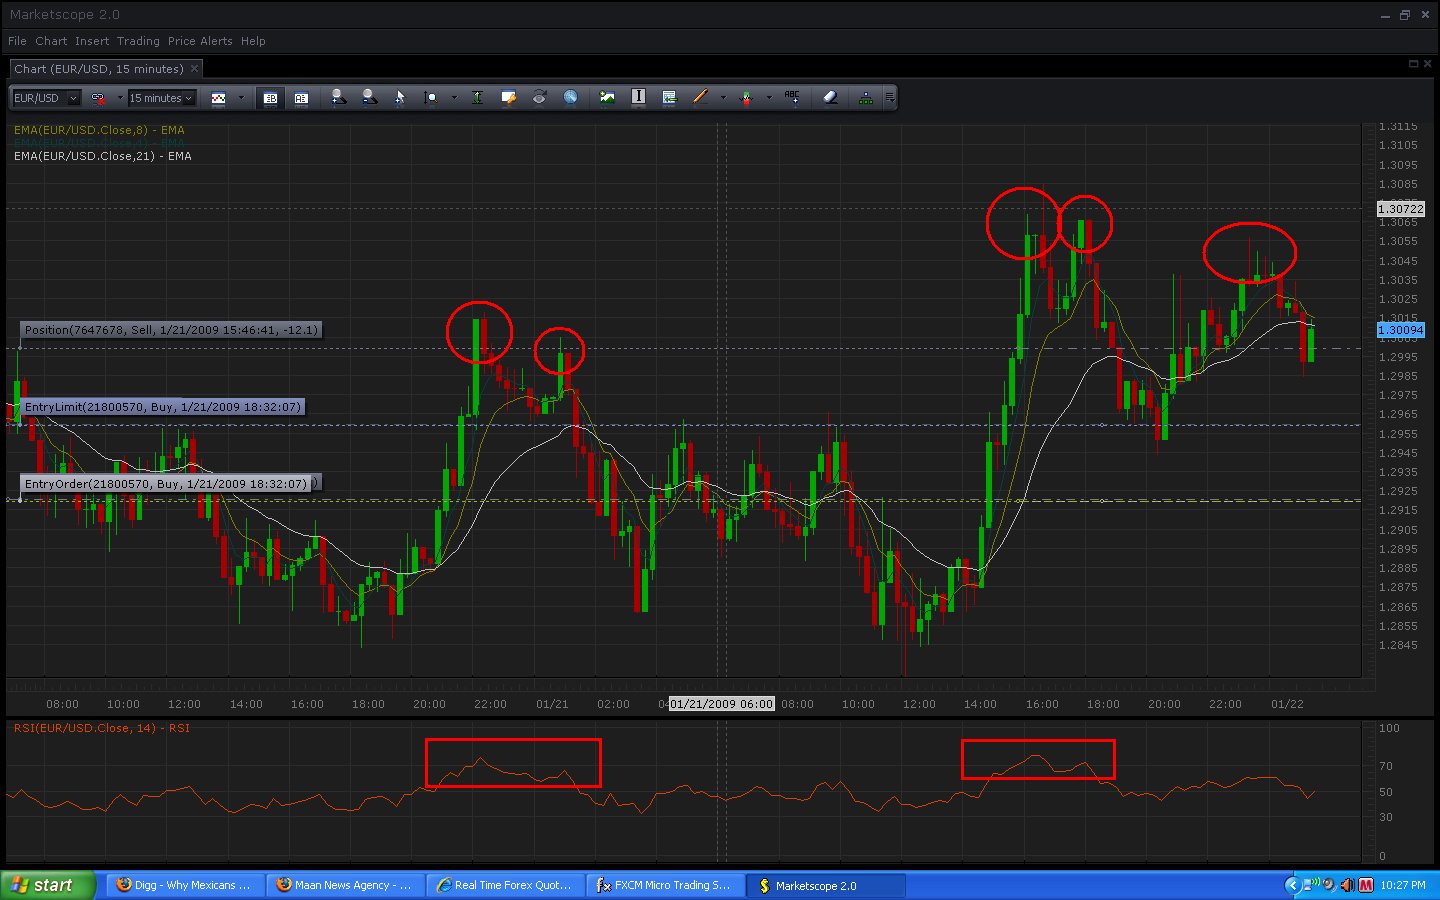Switch to FXCM Micro Trading Station taskbar button
1440x900 pixels.
pos(665,885)
